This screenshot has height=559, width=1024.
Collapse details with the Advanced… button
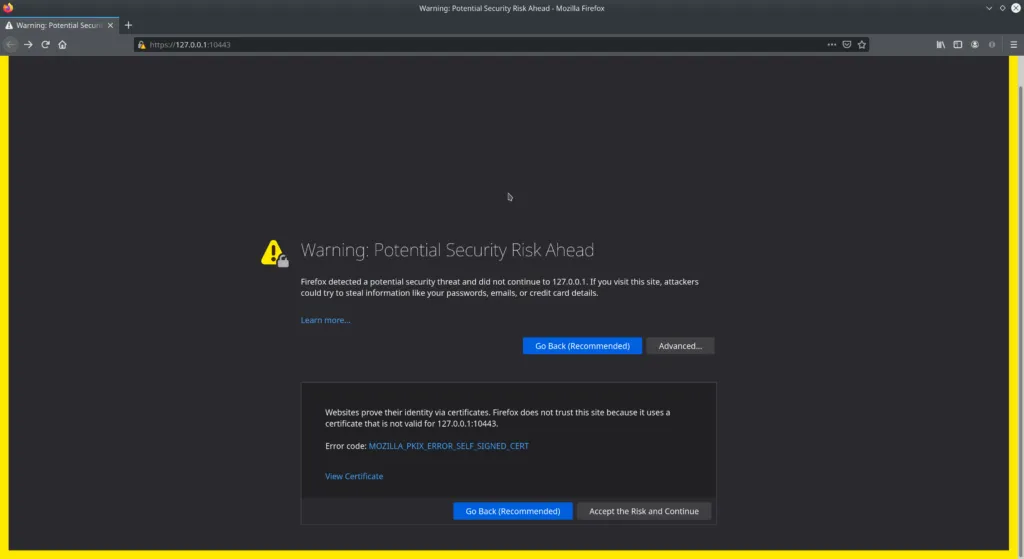tap(680, 346)
